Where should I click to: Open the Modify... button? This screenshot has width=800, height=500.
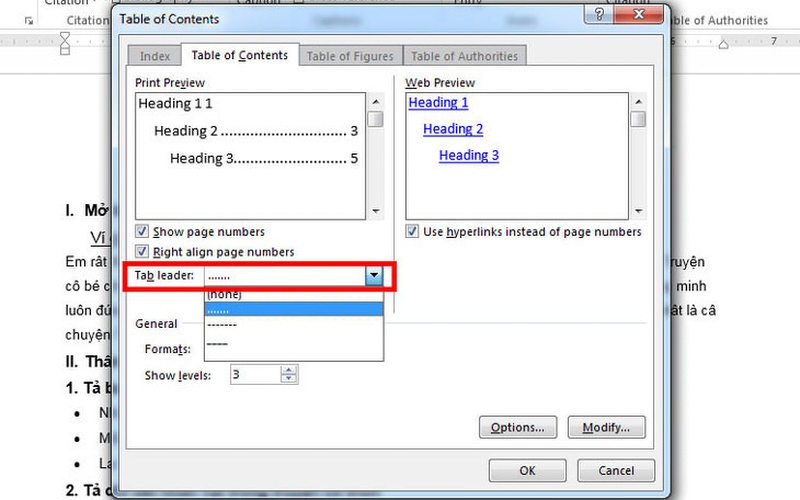point(607,427)
